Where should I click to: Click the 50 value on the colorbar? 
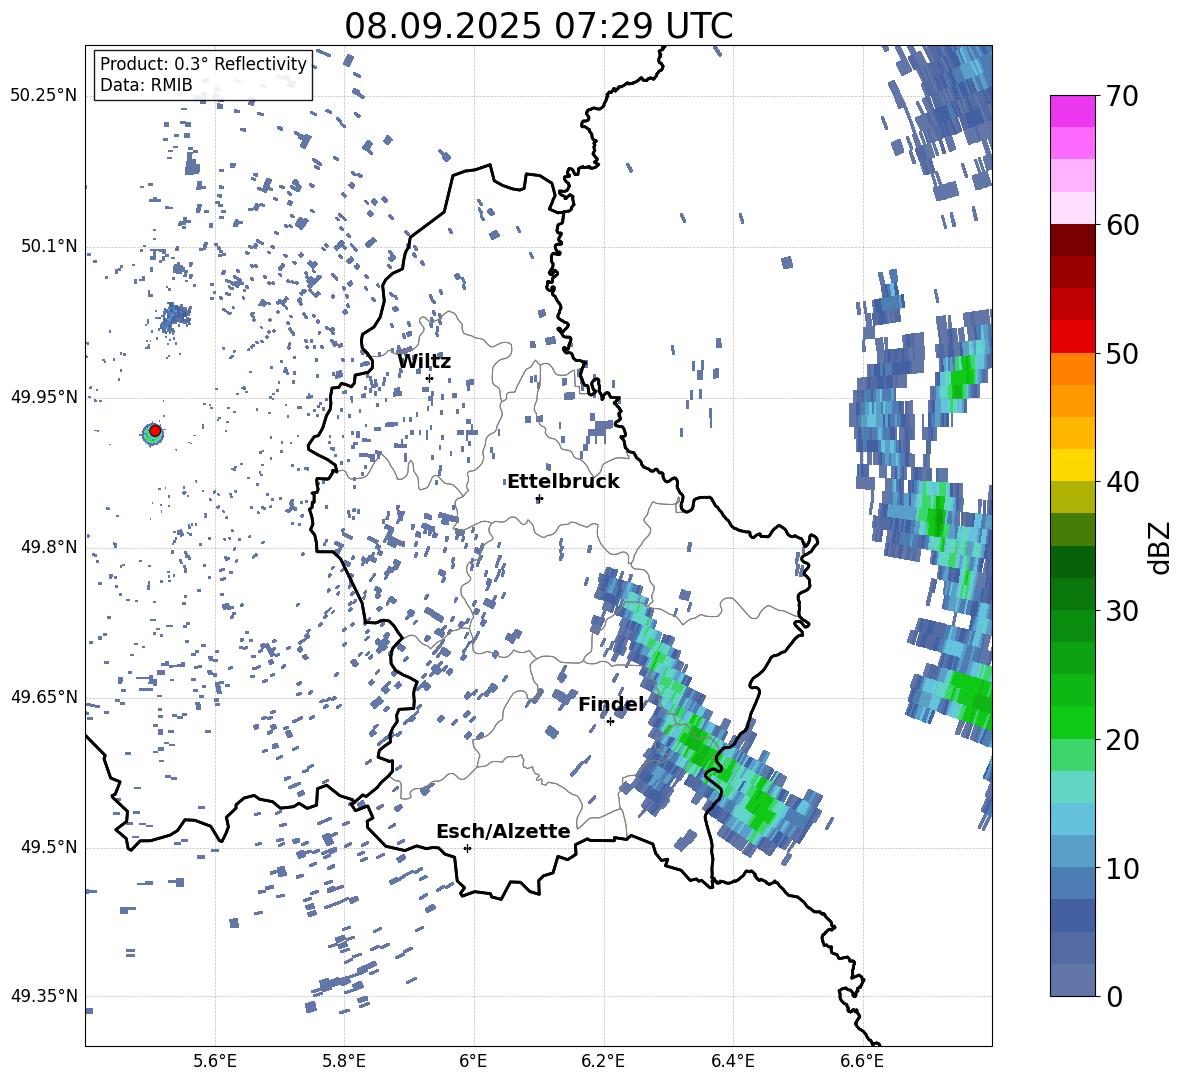tap(1122, 354)
